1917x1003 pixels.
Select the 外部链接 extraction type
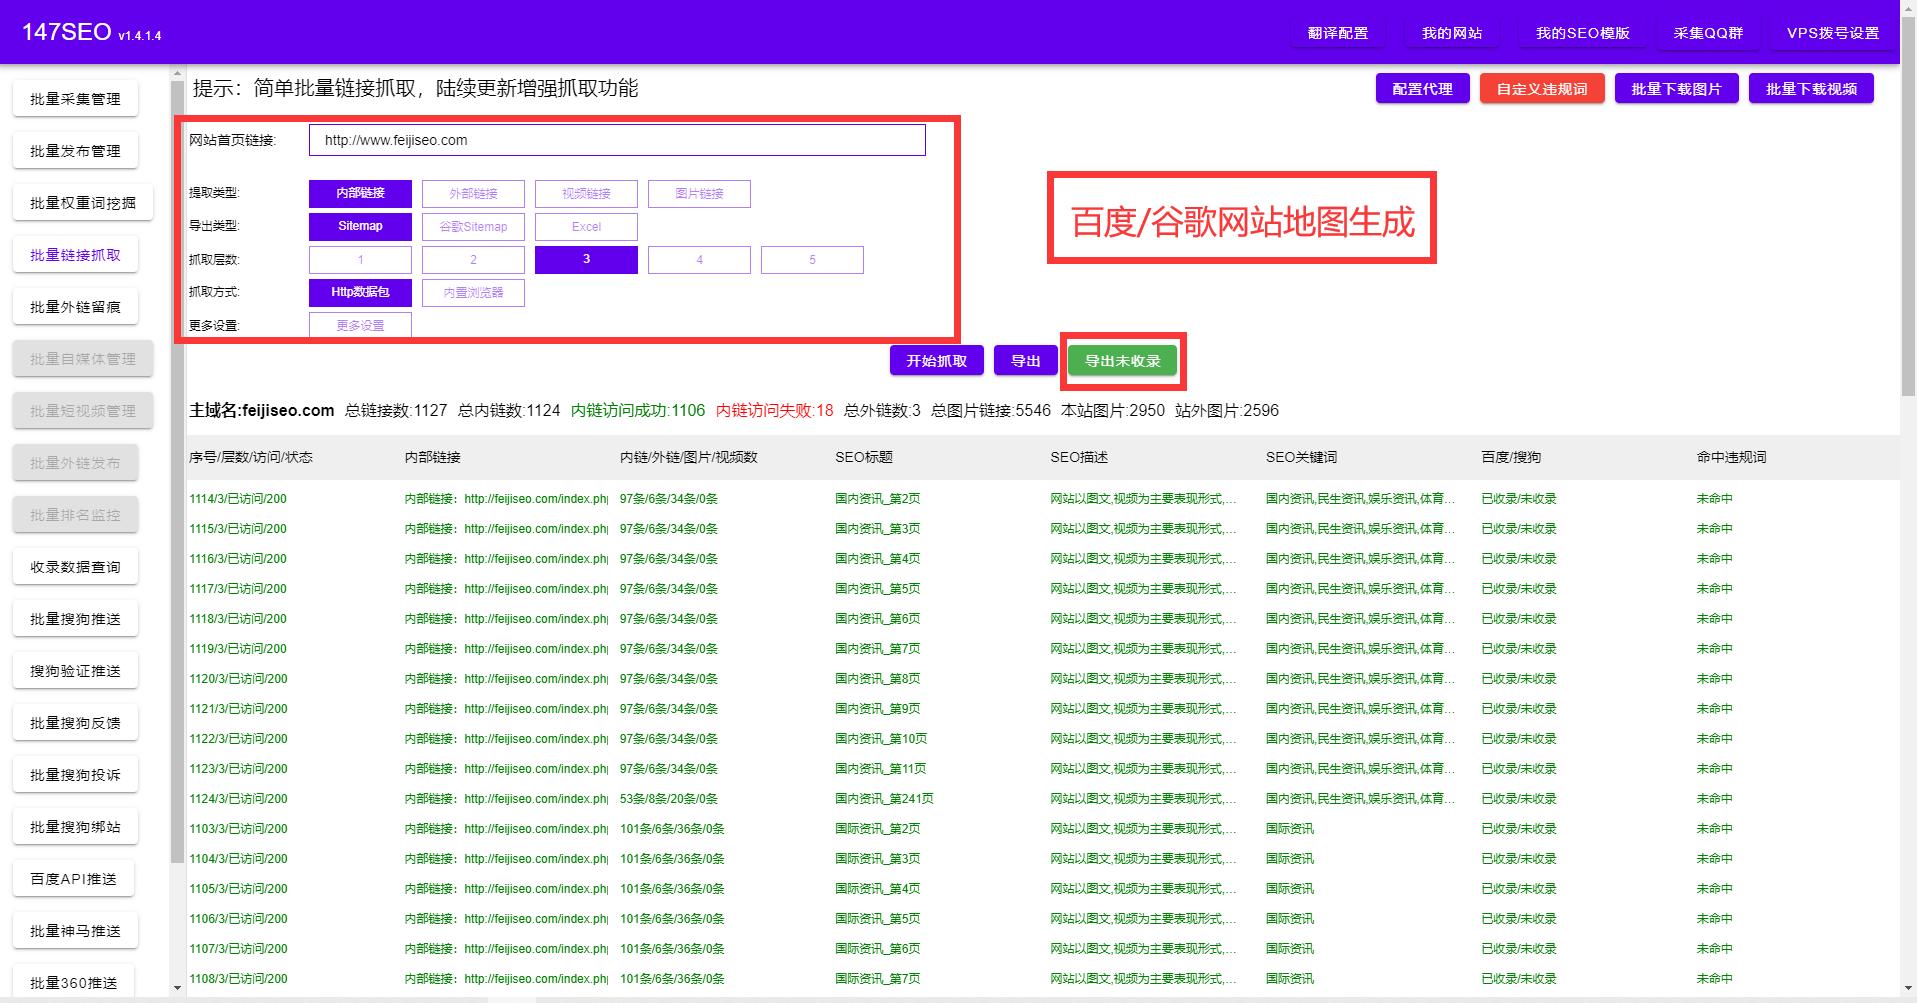[472, 193]
